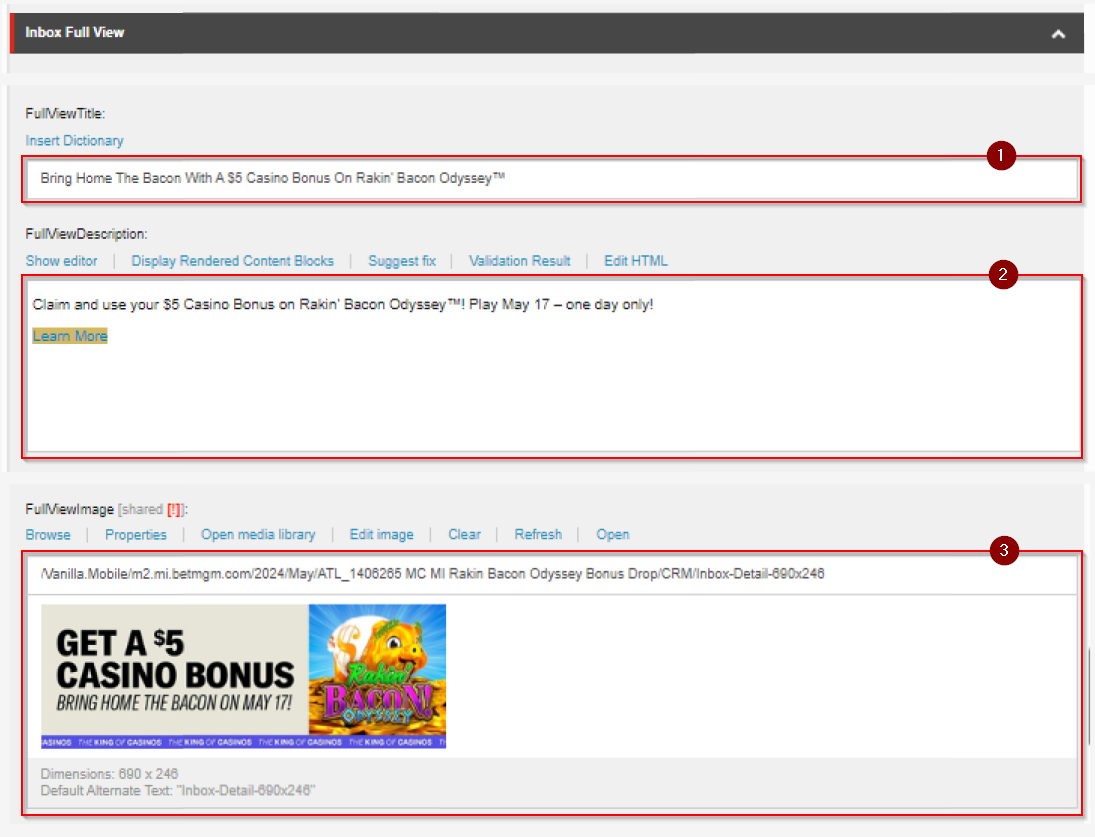Screen dimensions: 1095x837
Task: Click the Dimensions: 690 x 246 text
Action: tap(110, 773)
